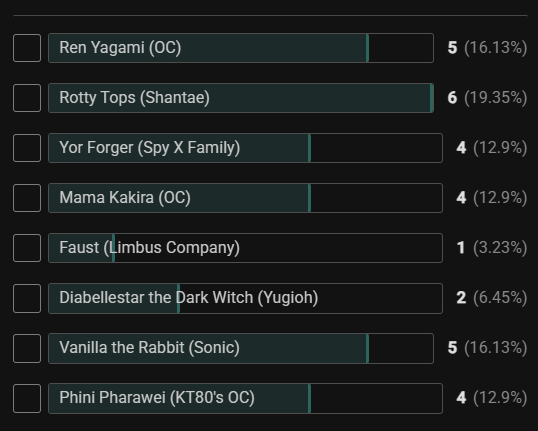
Task: Check the Faust (Limbus Company) checkbox
Action: tap(27, 248)
